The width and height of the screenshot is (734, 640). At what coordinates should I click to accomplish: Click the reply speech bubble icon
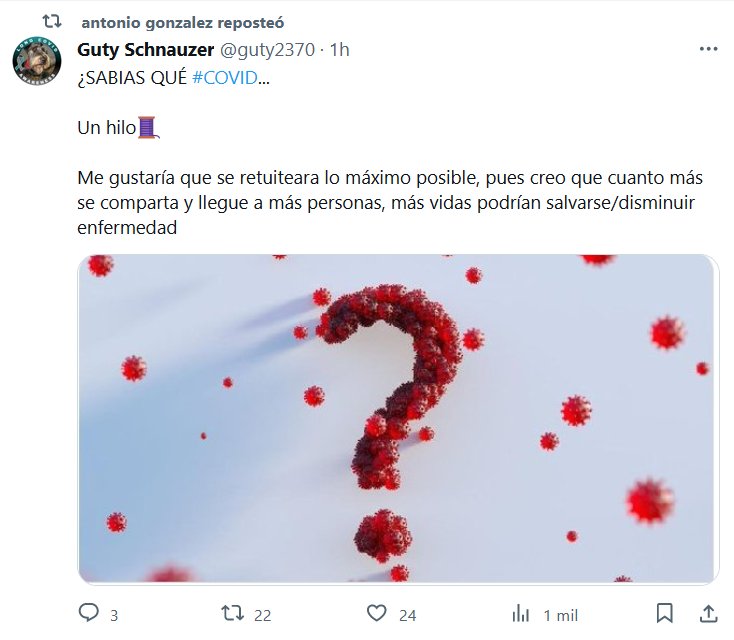(x=88, y=613)
